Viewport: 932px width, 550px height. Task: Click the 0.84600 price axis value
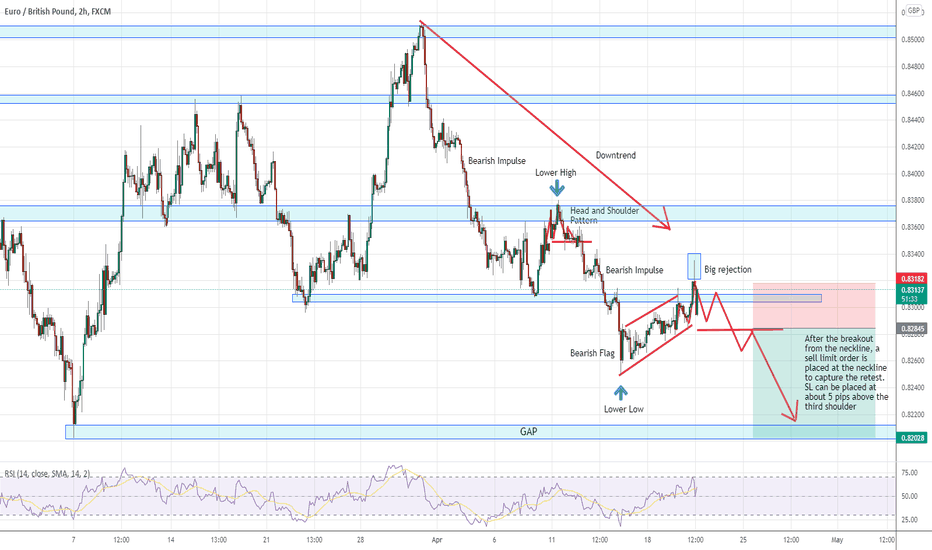[912, 93]
